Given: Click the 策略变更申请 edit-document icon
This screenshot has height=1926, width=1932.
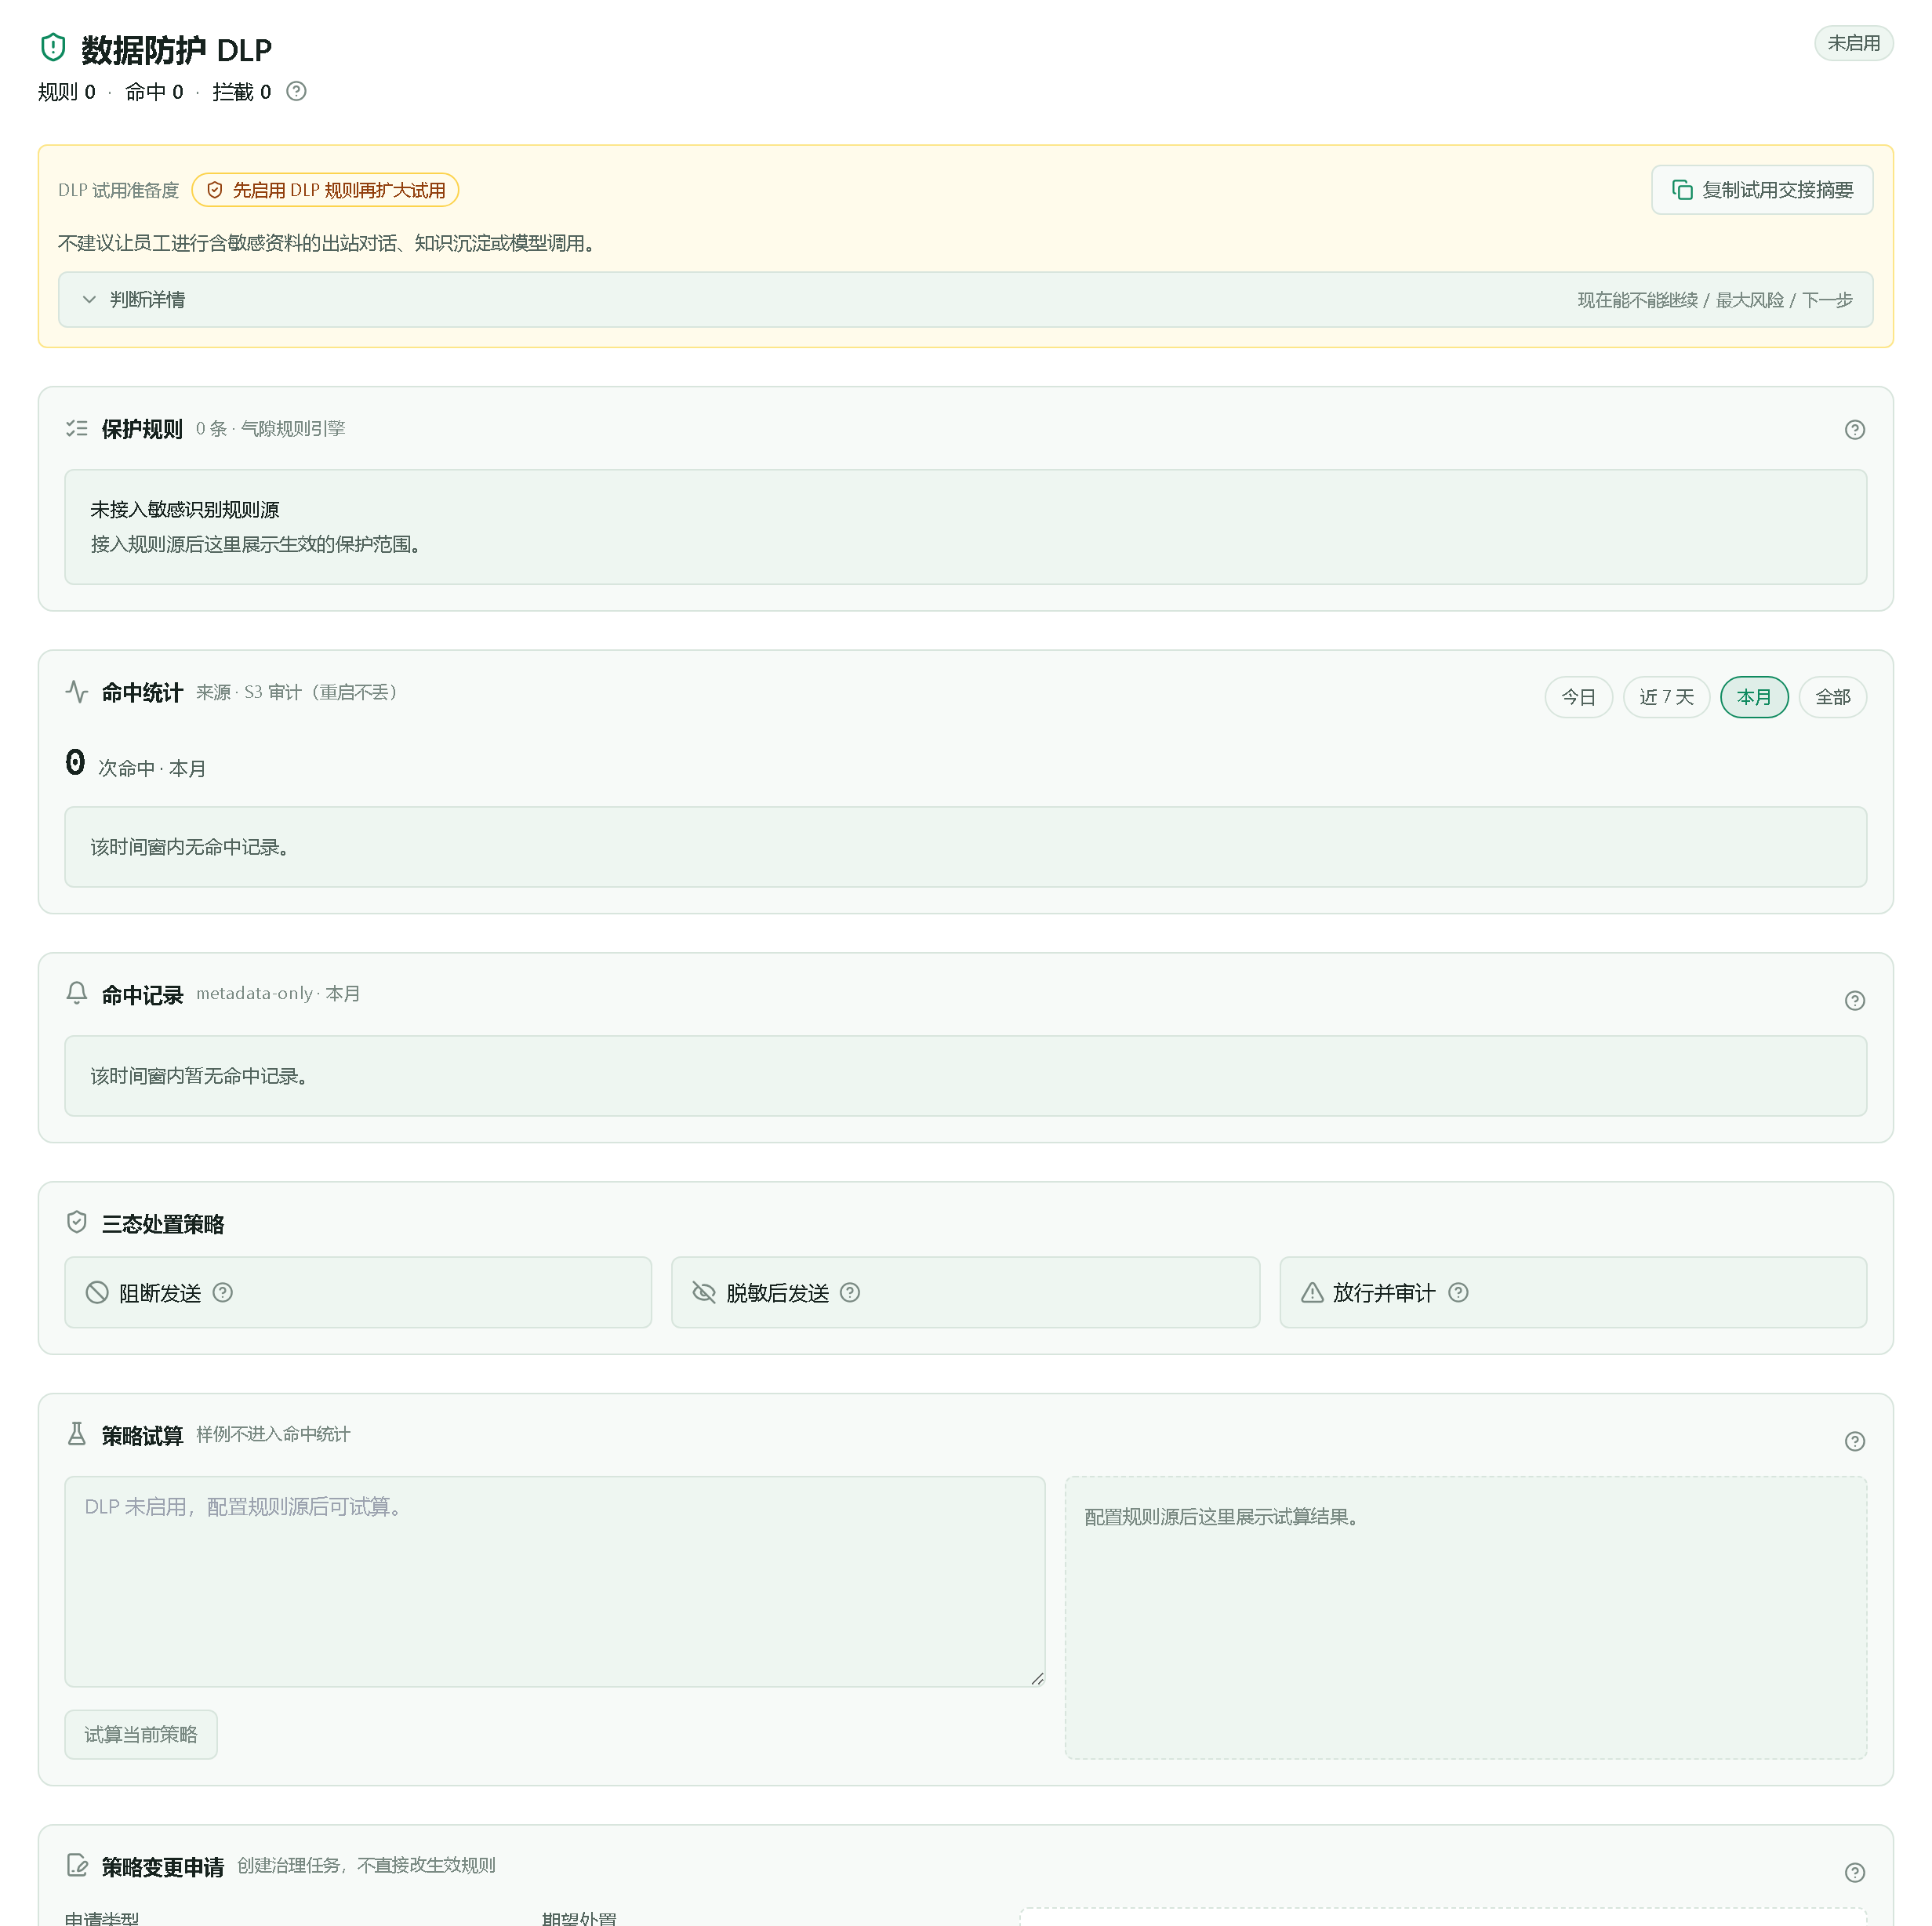Looking at the screenshot, I should (77, 1865).
